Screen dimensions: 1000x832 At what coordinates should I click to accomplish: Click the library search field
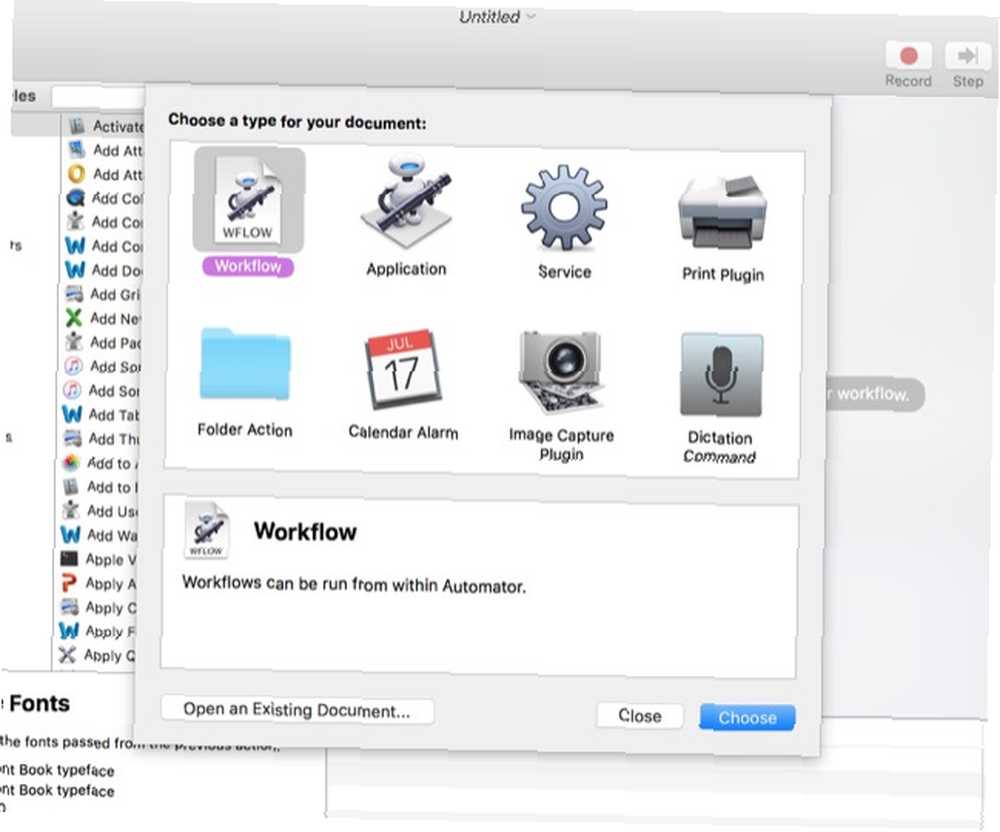click(98, 97)
